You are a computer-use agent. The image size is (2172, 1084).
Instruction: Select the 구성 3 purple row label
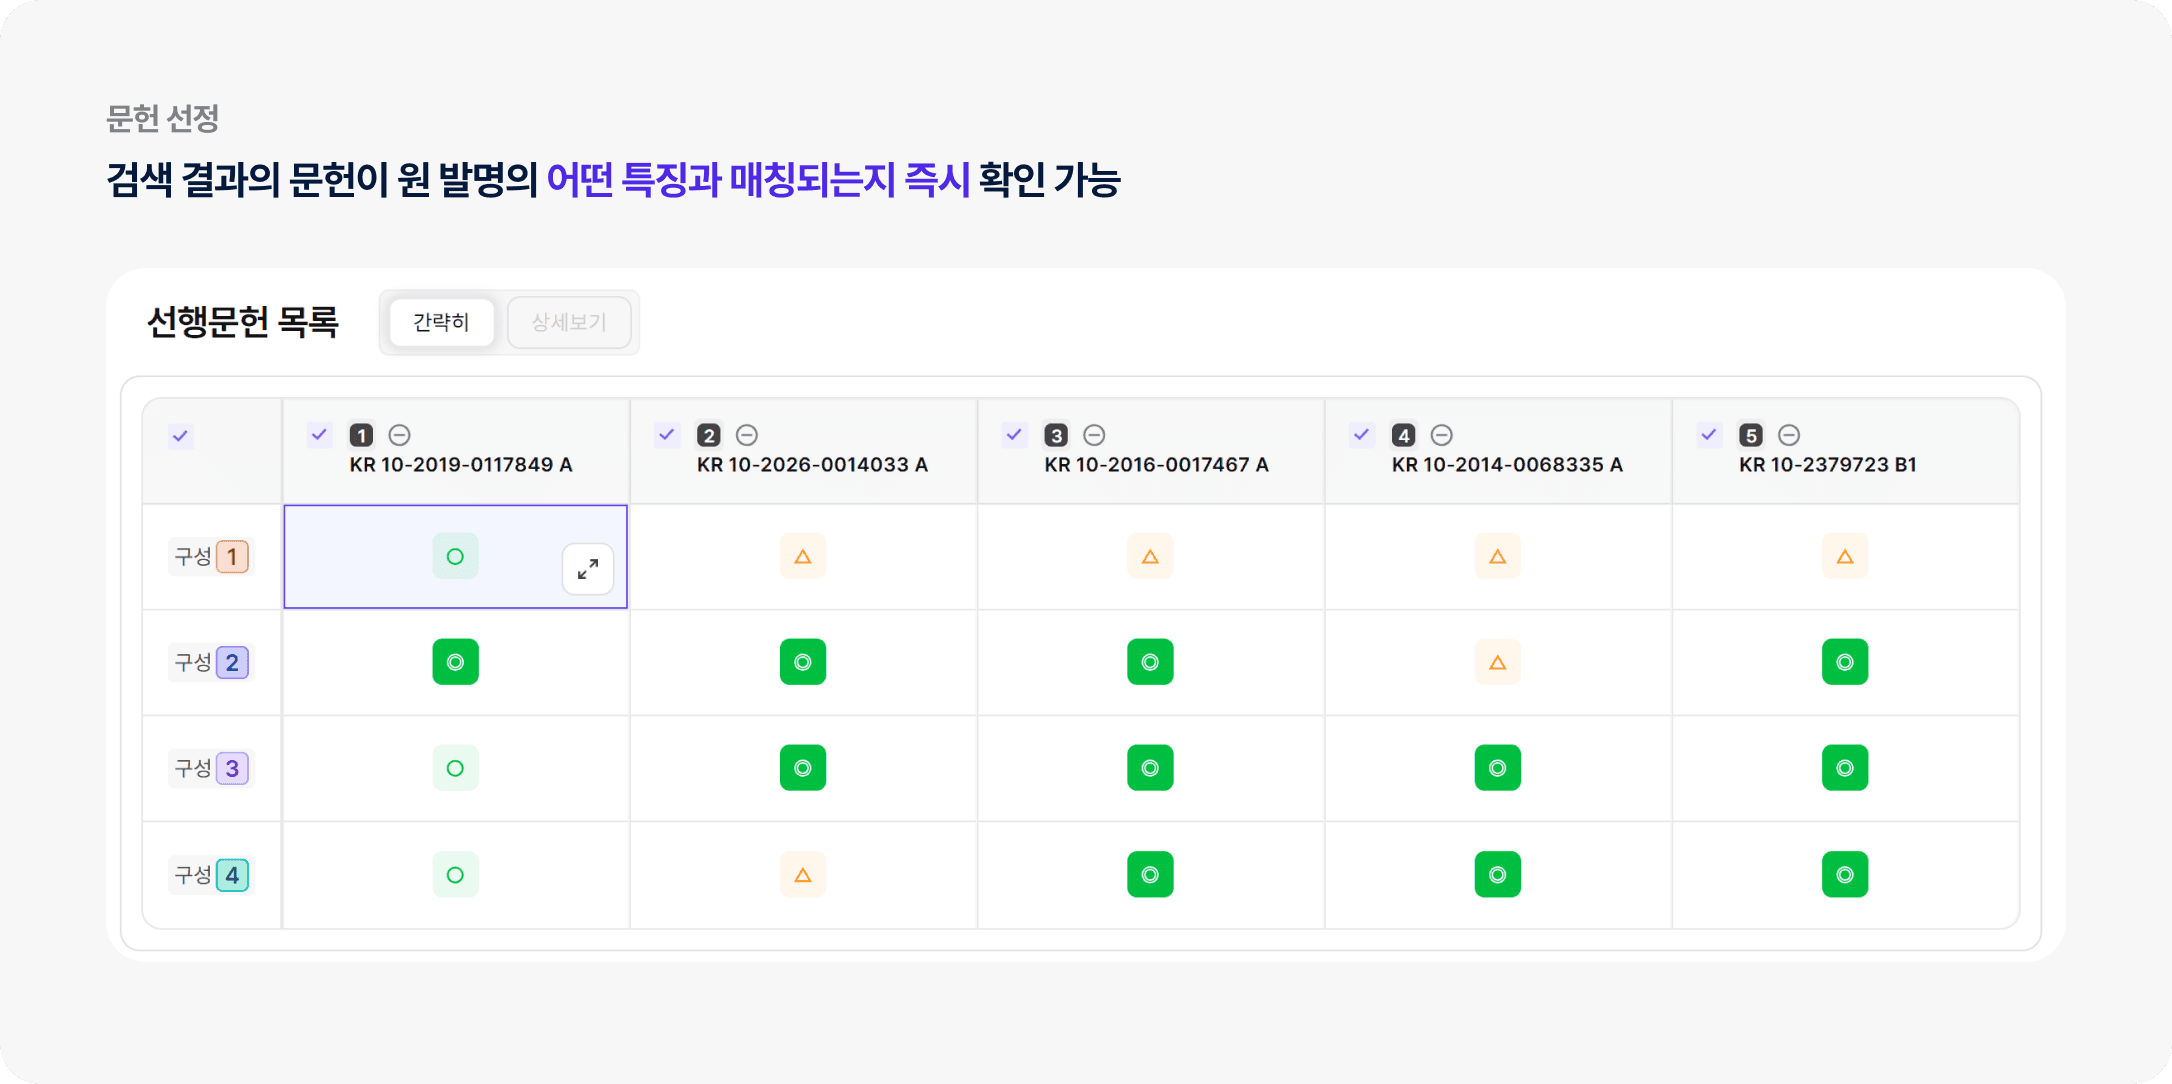coord(211,768)
